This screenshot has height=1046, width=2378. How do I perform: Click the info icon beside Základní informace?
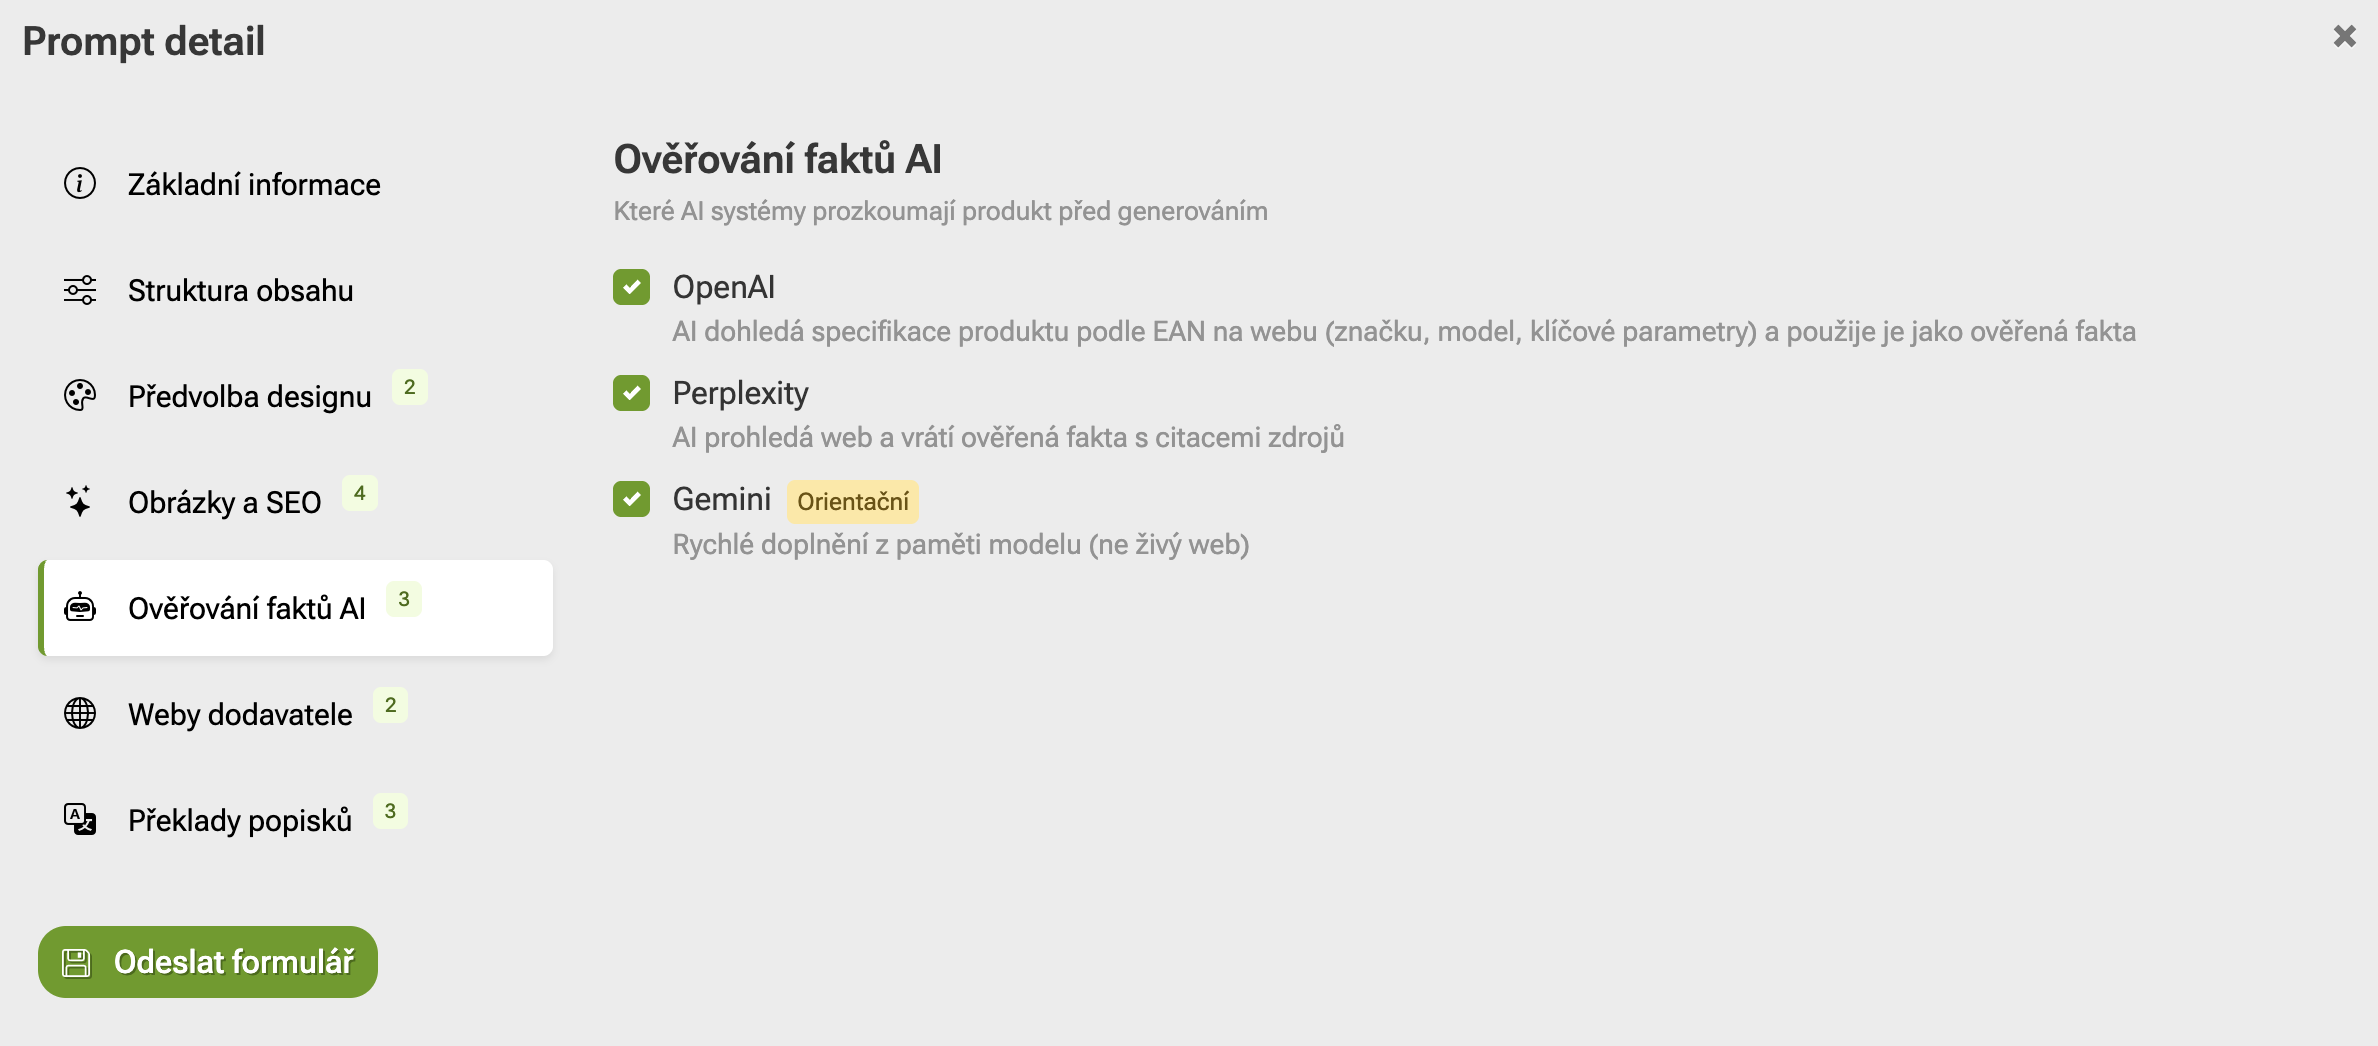[80, 184]
